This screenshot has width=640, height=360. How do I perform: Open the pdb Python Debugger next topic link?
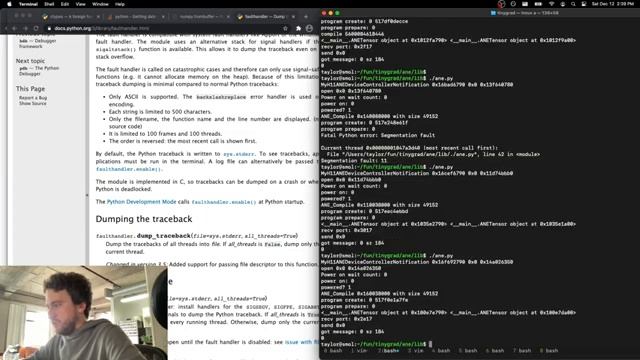(39, 71)
